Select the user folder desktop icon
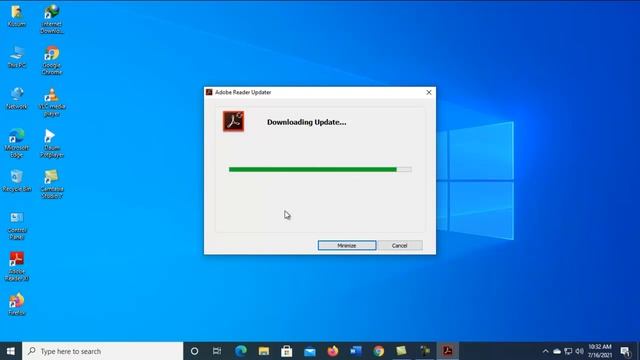The width and height of the screenshot is (640, 360). (x=17, y=17)
